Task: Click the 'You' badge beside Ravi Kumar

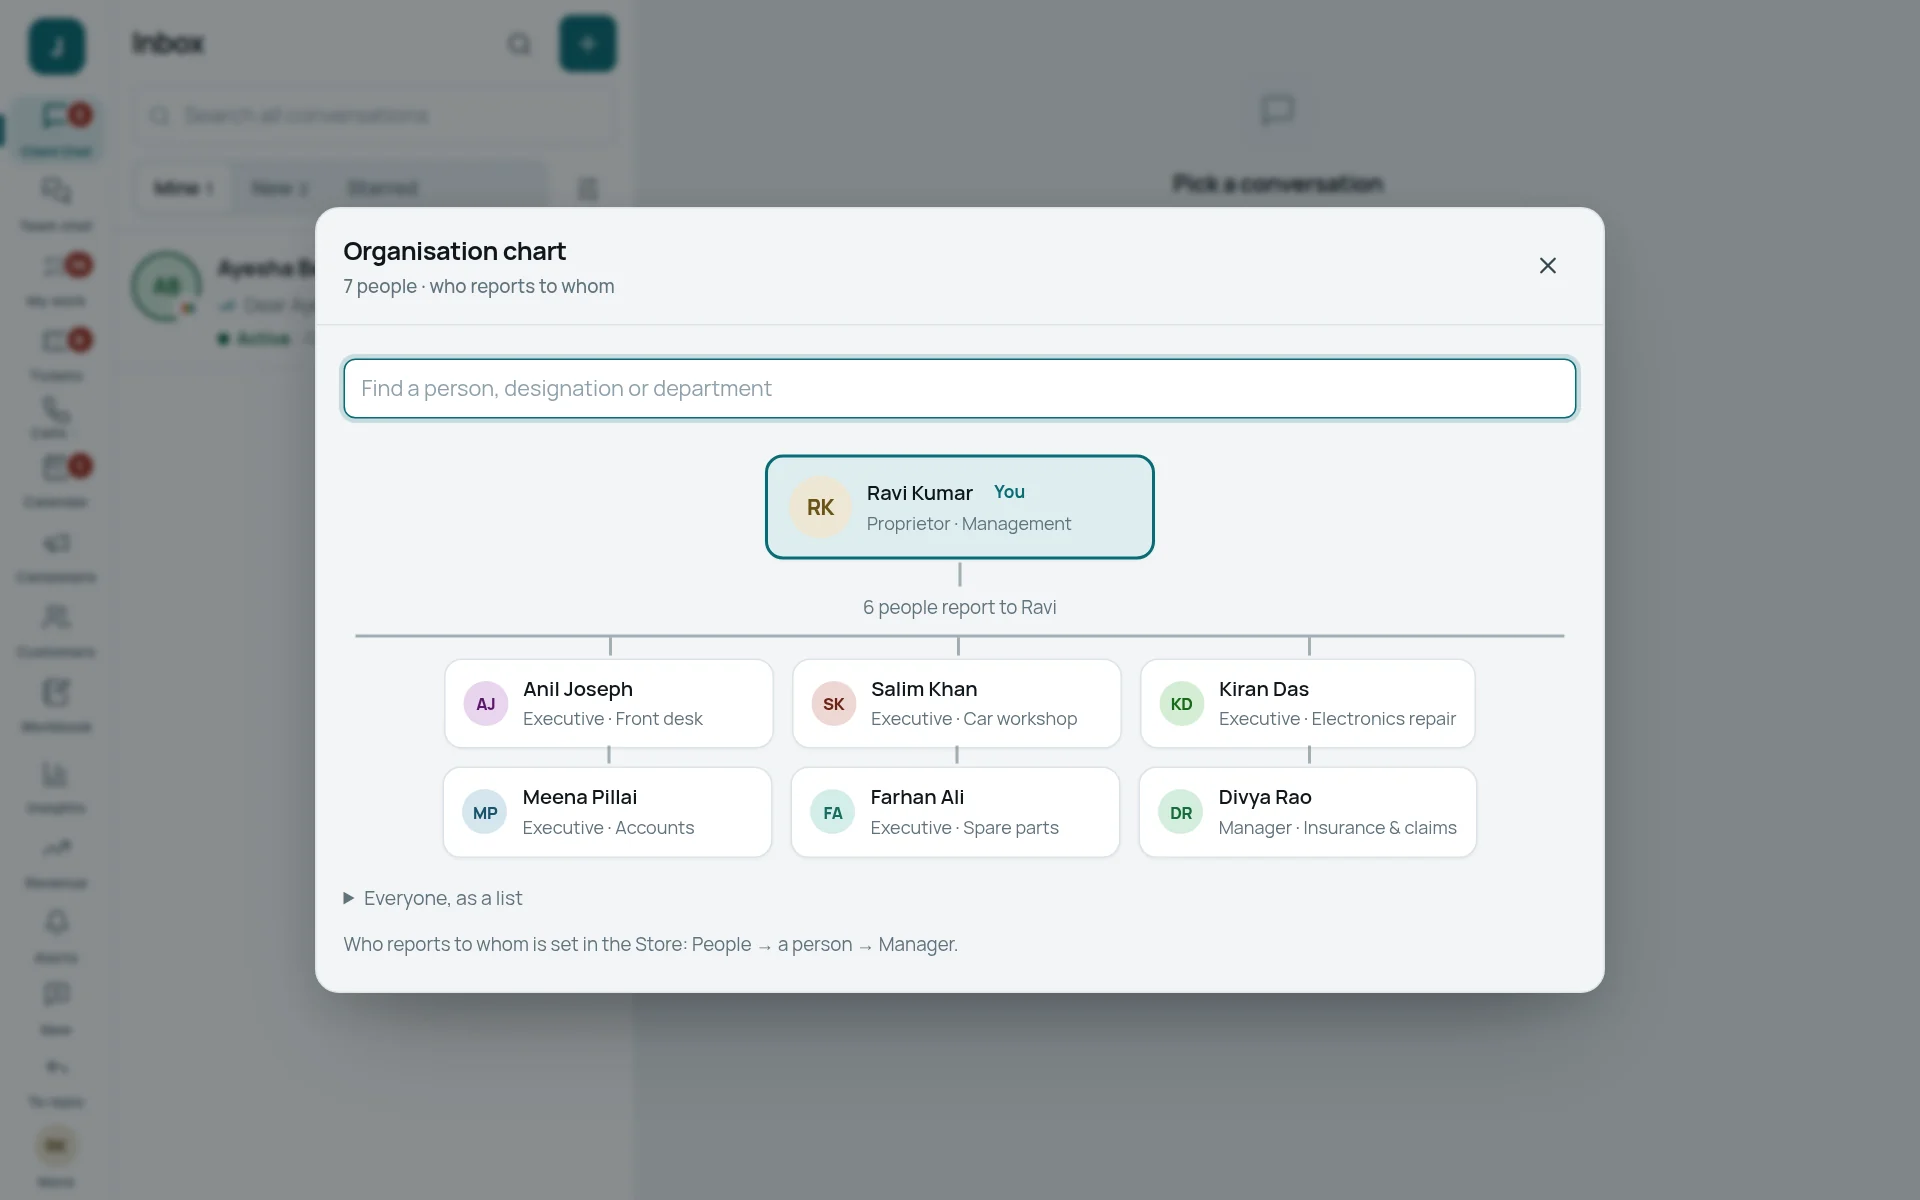Action: point(1009,492)
